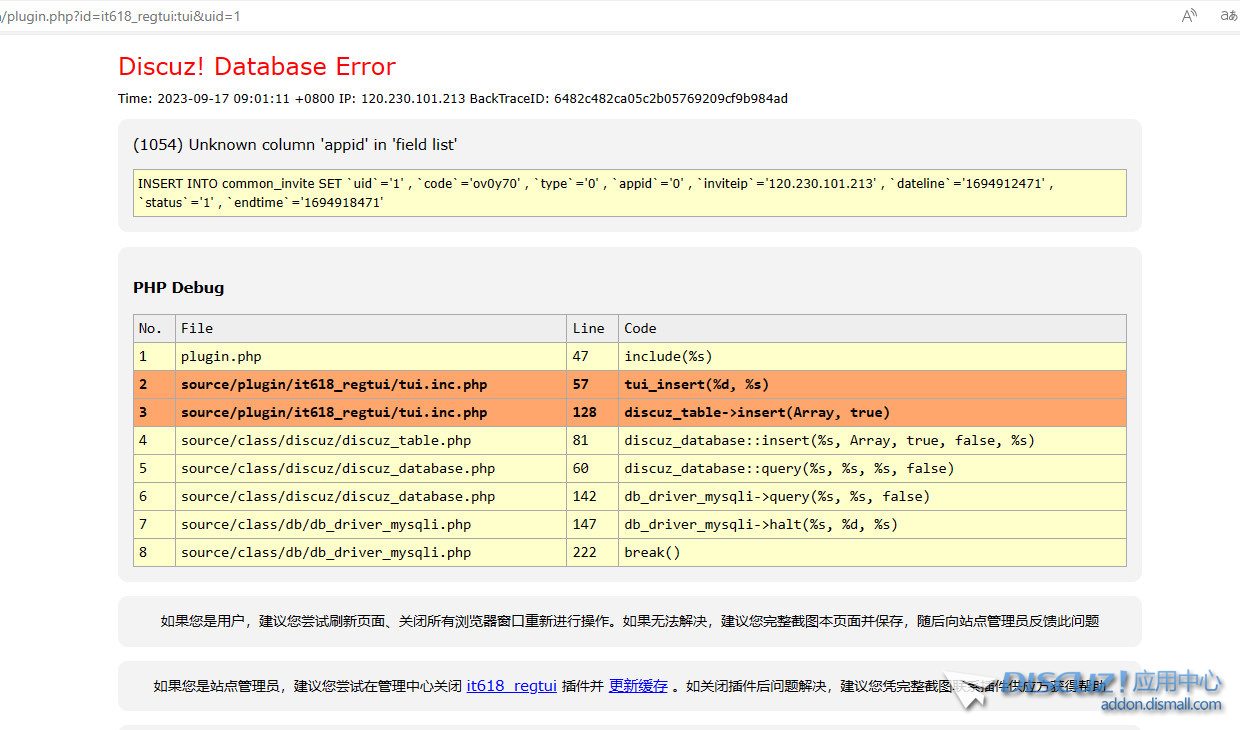The image size is (1240, 730).
Task: Click the Read aloud icon in address bar
Action: click(x=1189, y=16)
